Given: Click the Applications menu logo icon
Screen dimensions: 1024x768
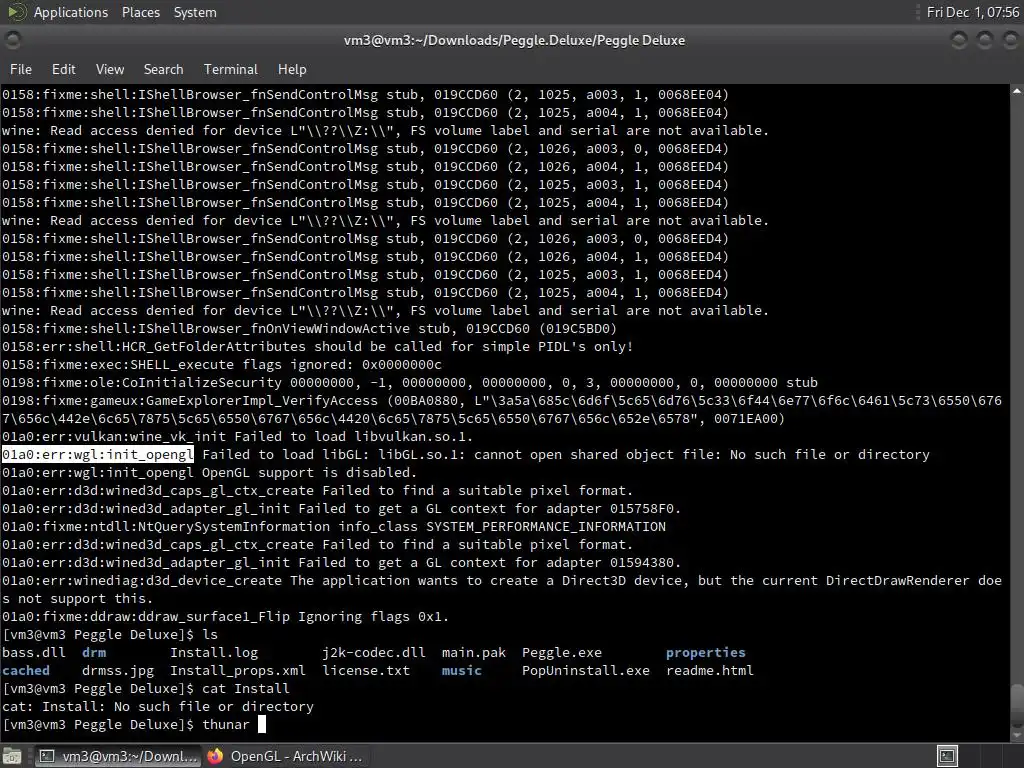Looking at the screenshot, I should [17, 12].
